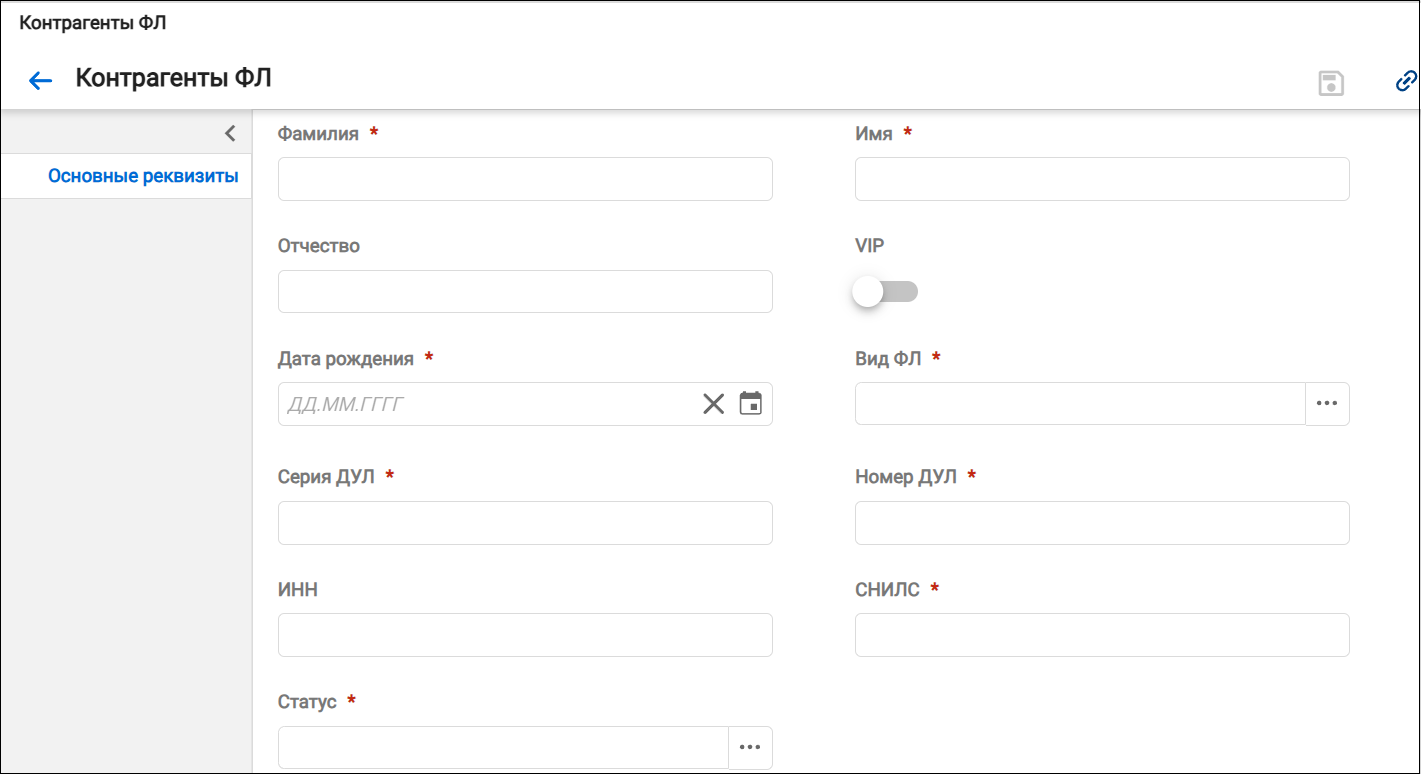The width and height of the screenshot is (1421, 774).
Task: Click the СНИЛС input field
Action: point(1102,635)
